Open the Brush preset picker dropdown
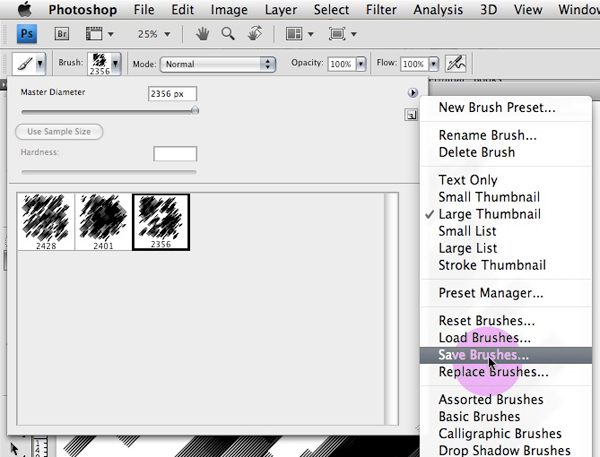This screenshot has width=600, height=457. [x=115, y=64]
